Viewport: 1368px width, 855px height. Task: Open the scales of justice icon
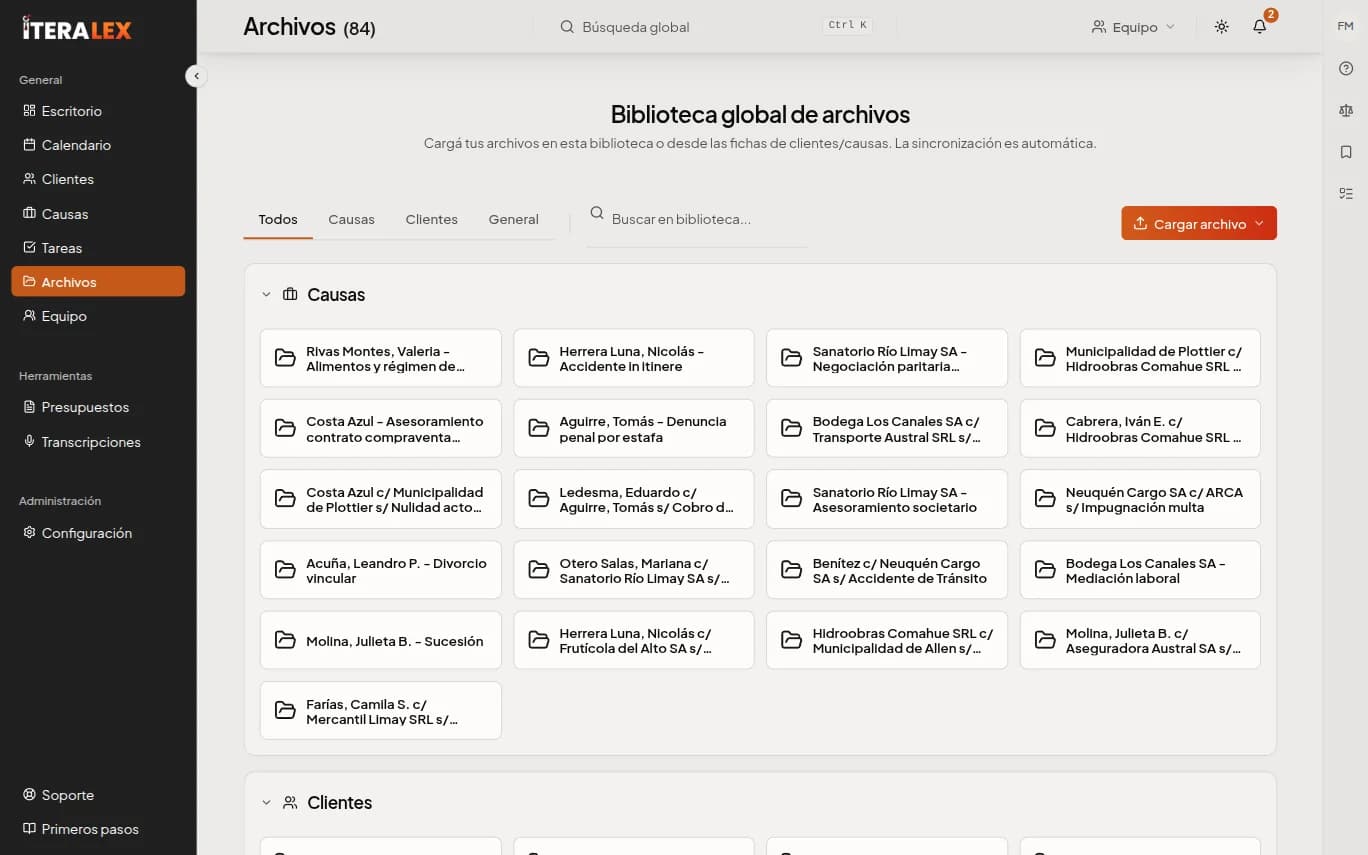pyautogui.click(x=1346, y=110)
